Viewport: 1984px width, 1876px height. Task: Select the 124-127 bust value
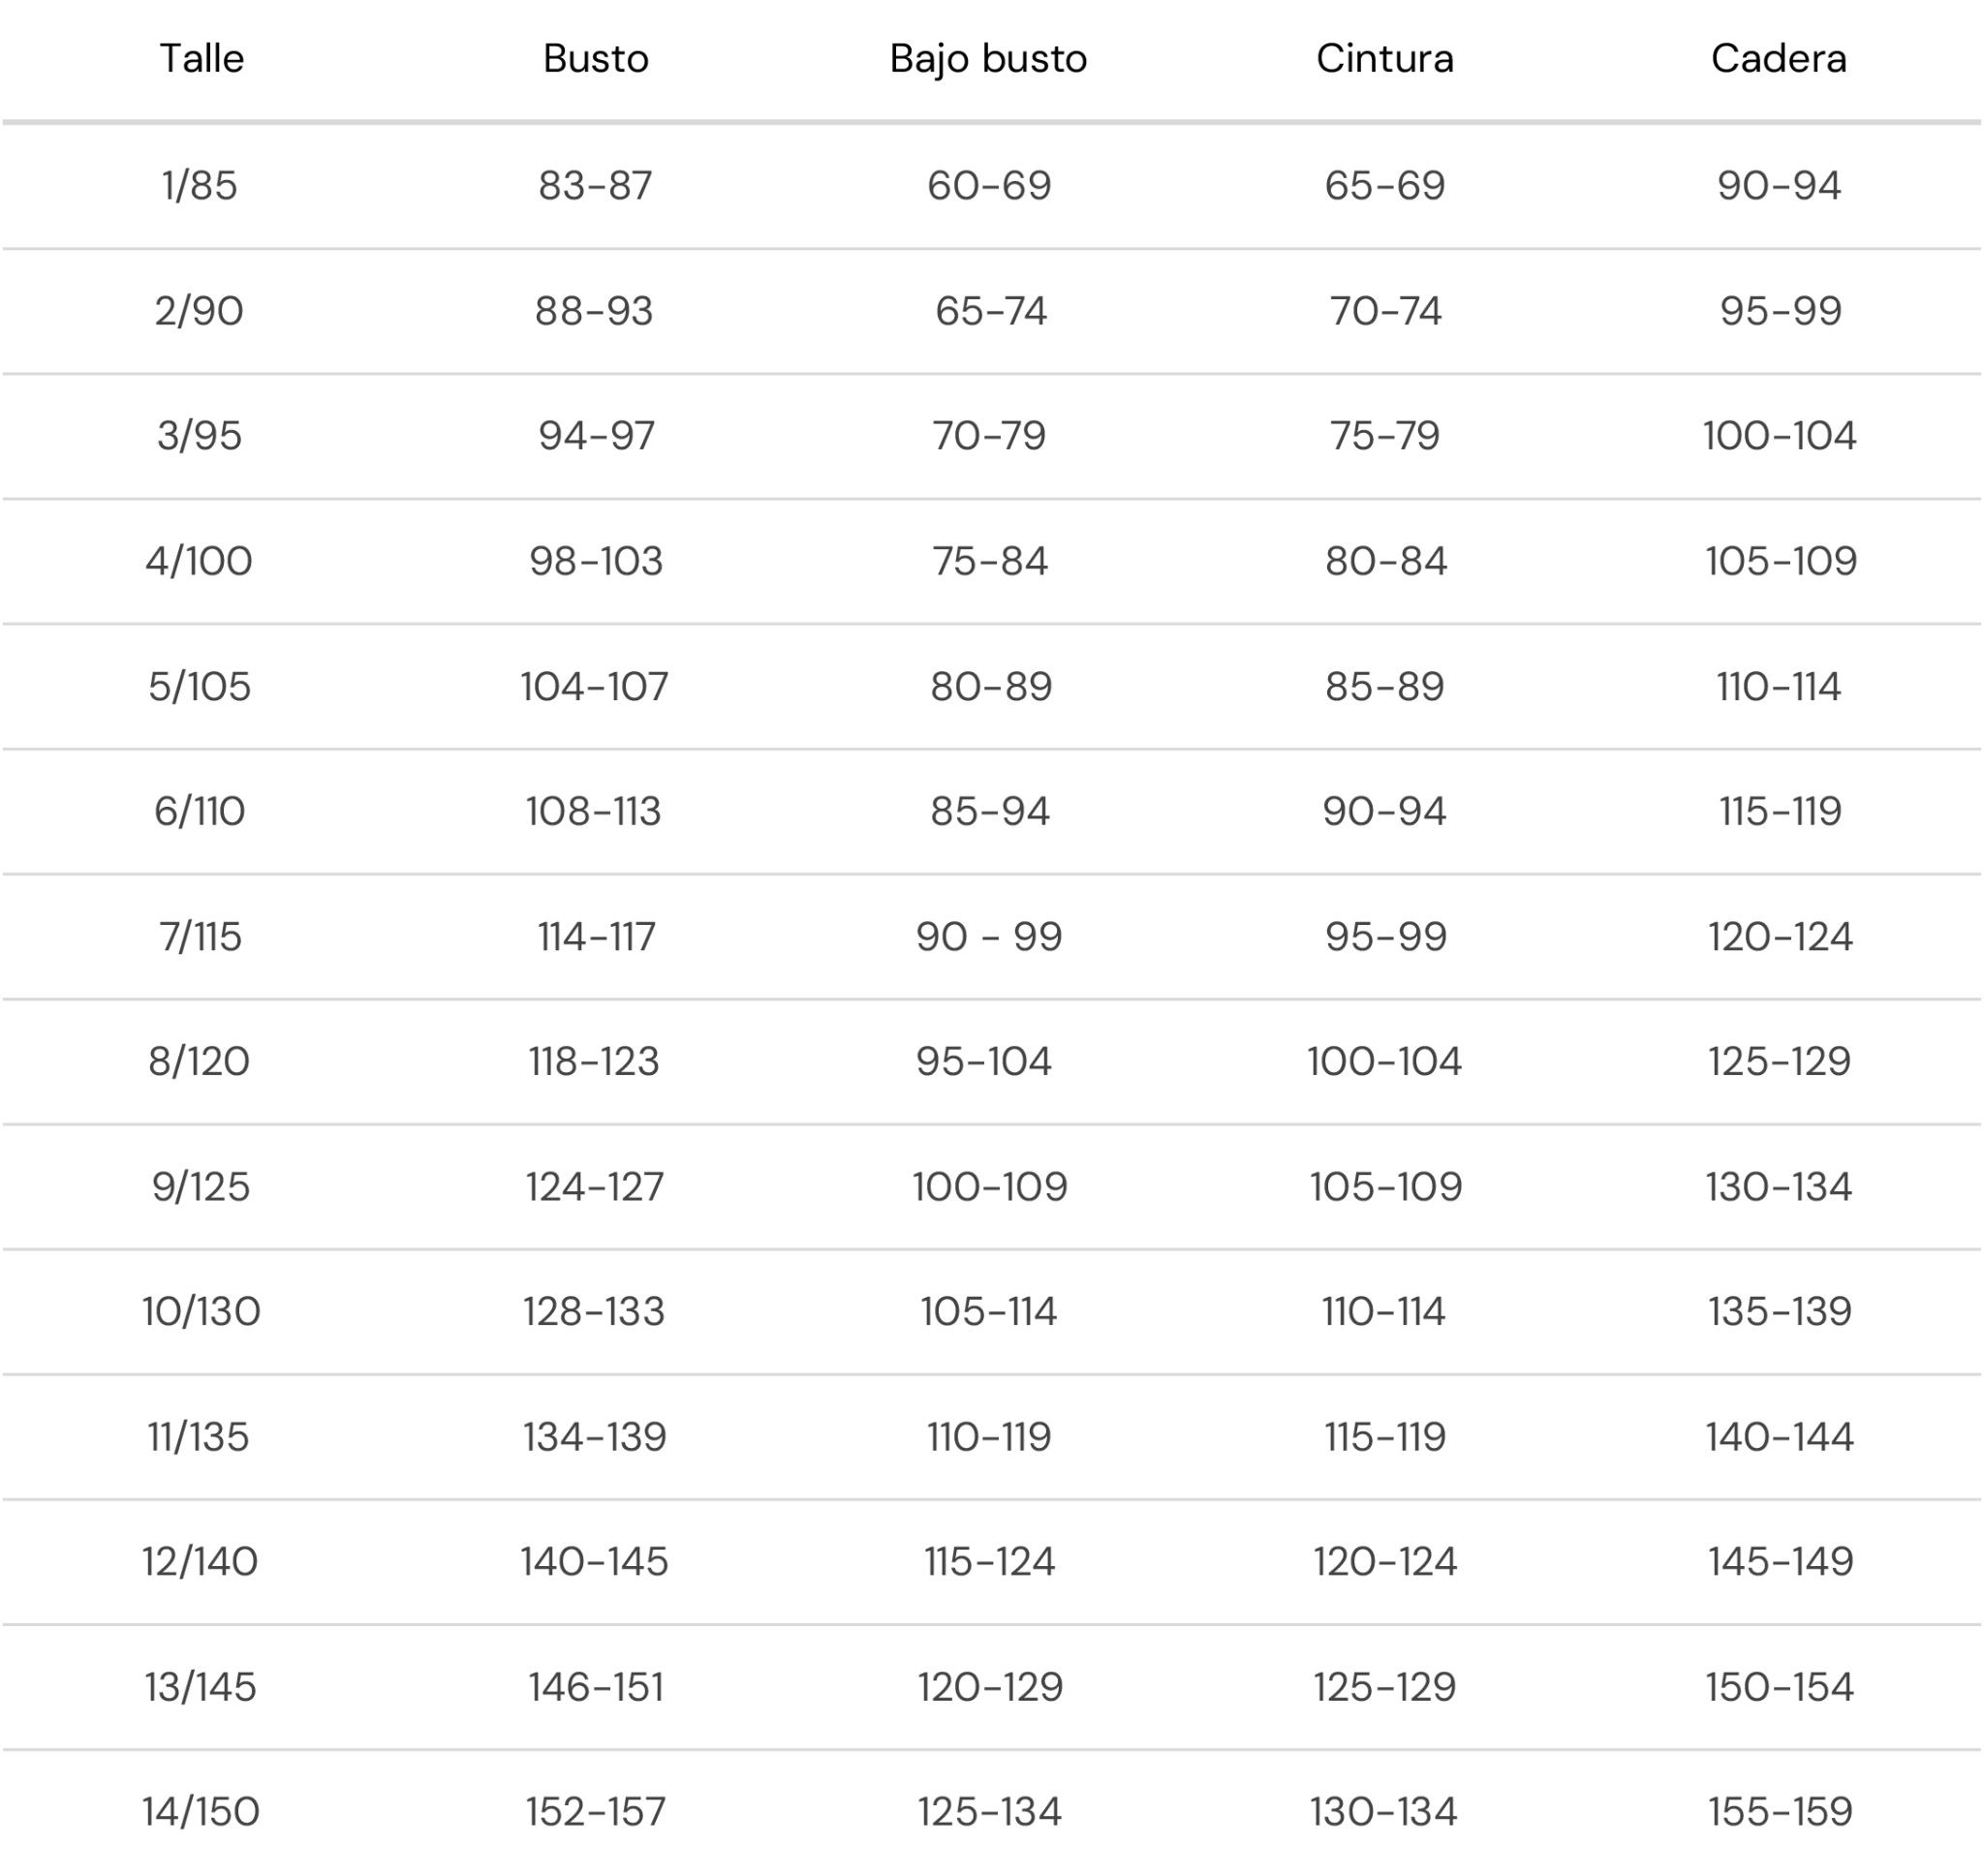[595, 1187]
